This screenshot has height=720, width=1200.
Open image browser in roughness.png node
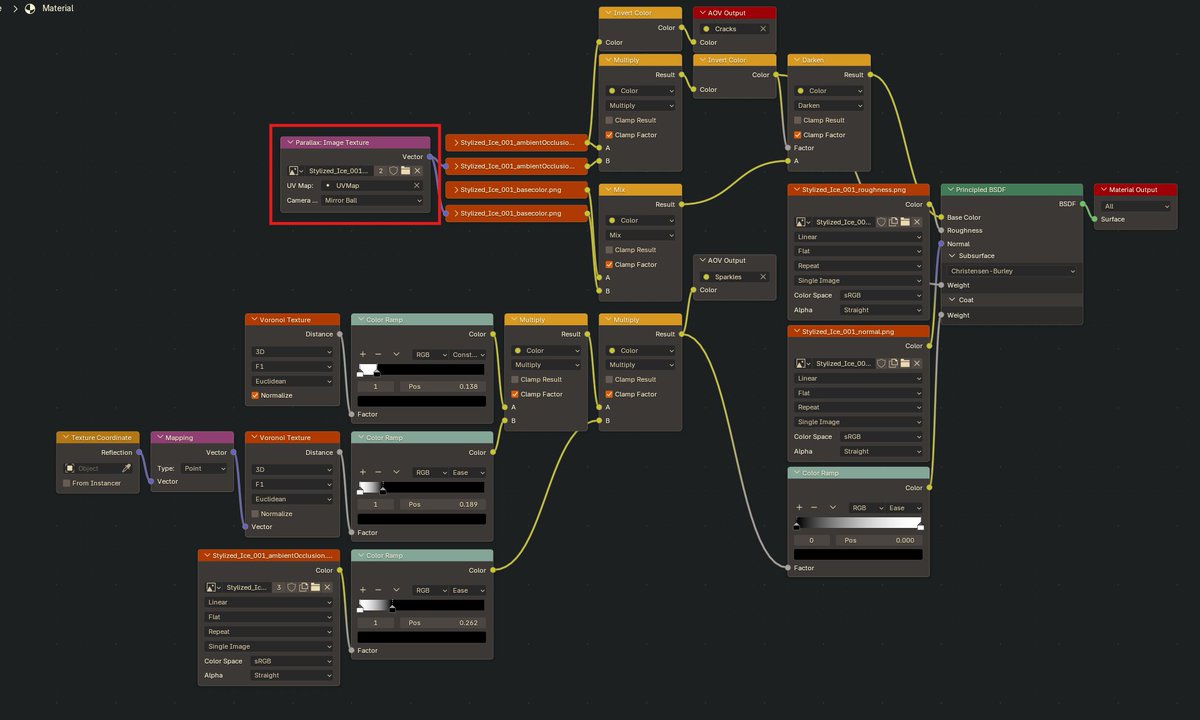click(802, 222)
